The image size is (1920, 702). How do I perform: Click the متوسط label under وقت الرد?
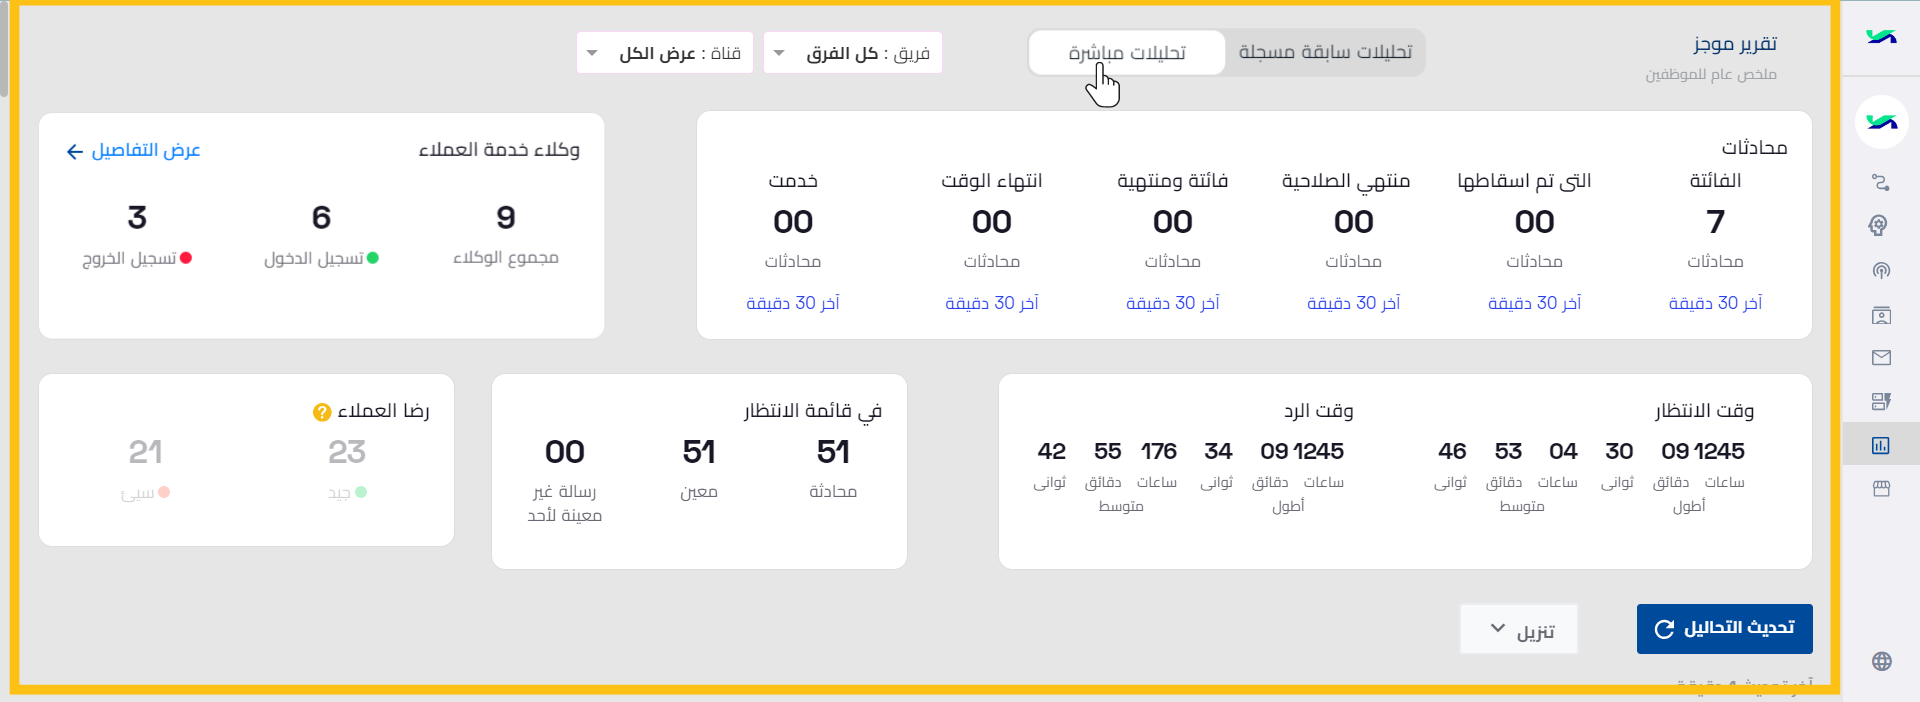pos(1121,506)
